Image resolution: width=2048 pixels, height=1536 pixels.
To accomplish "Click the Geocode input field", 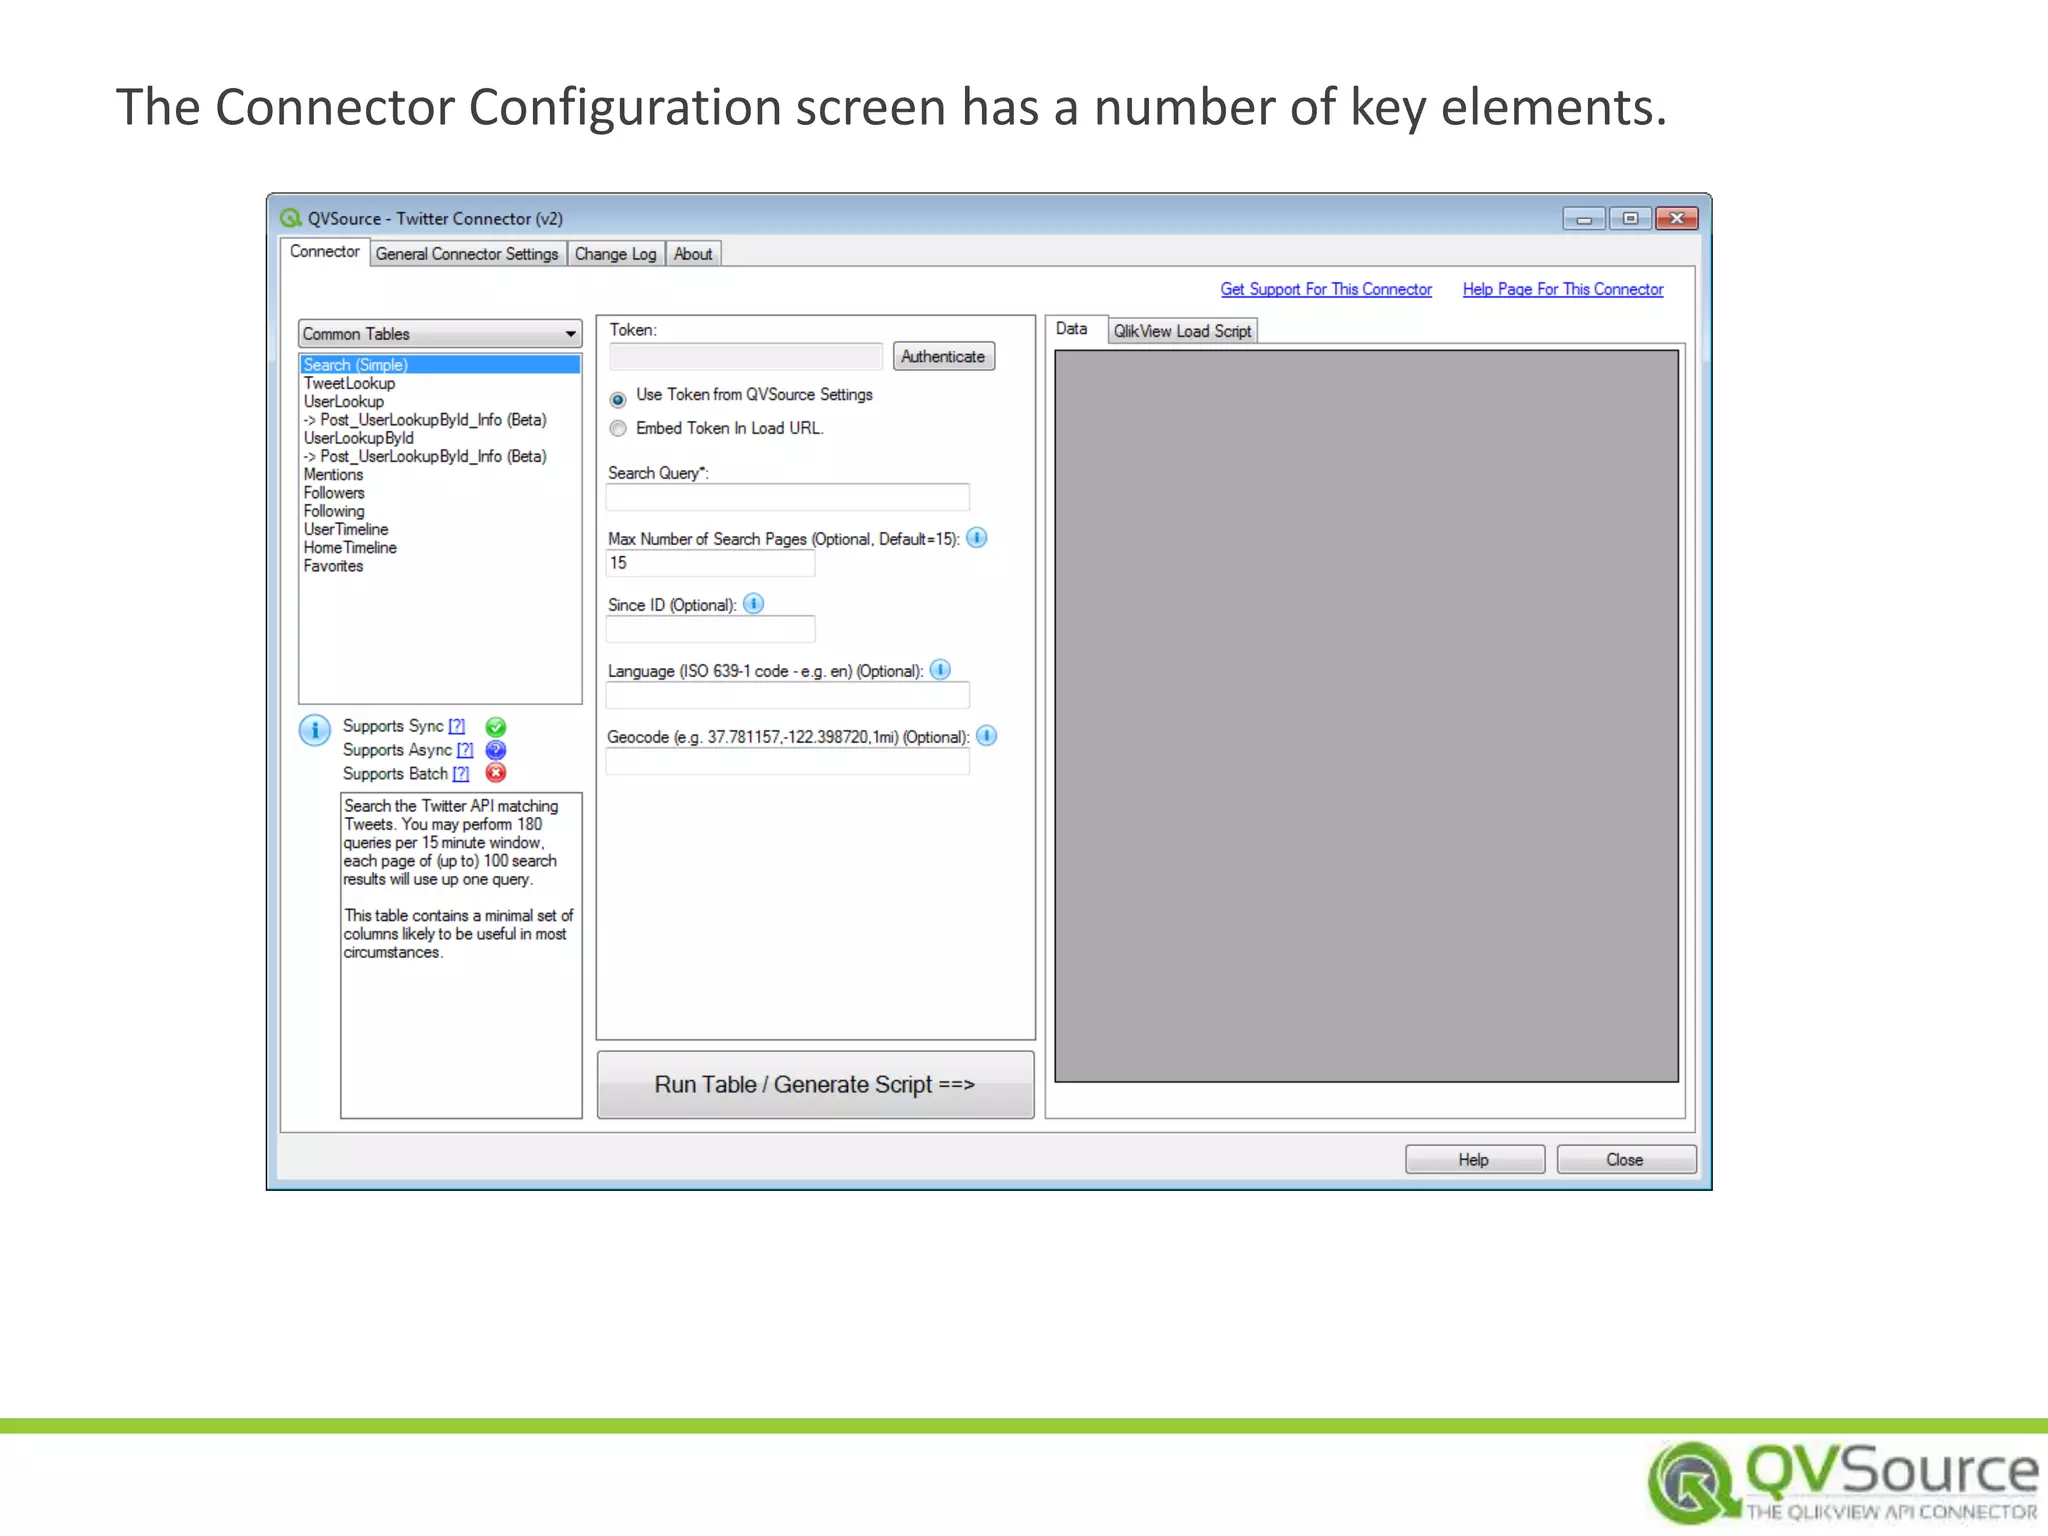I will pyautogui.click(x=788, y=761).
